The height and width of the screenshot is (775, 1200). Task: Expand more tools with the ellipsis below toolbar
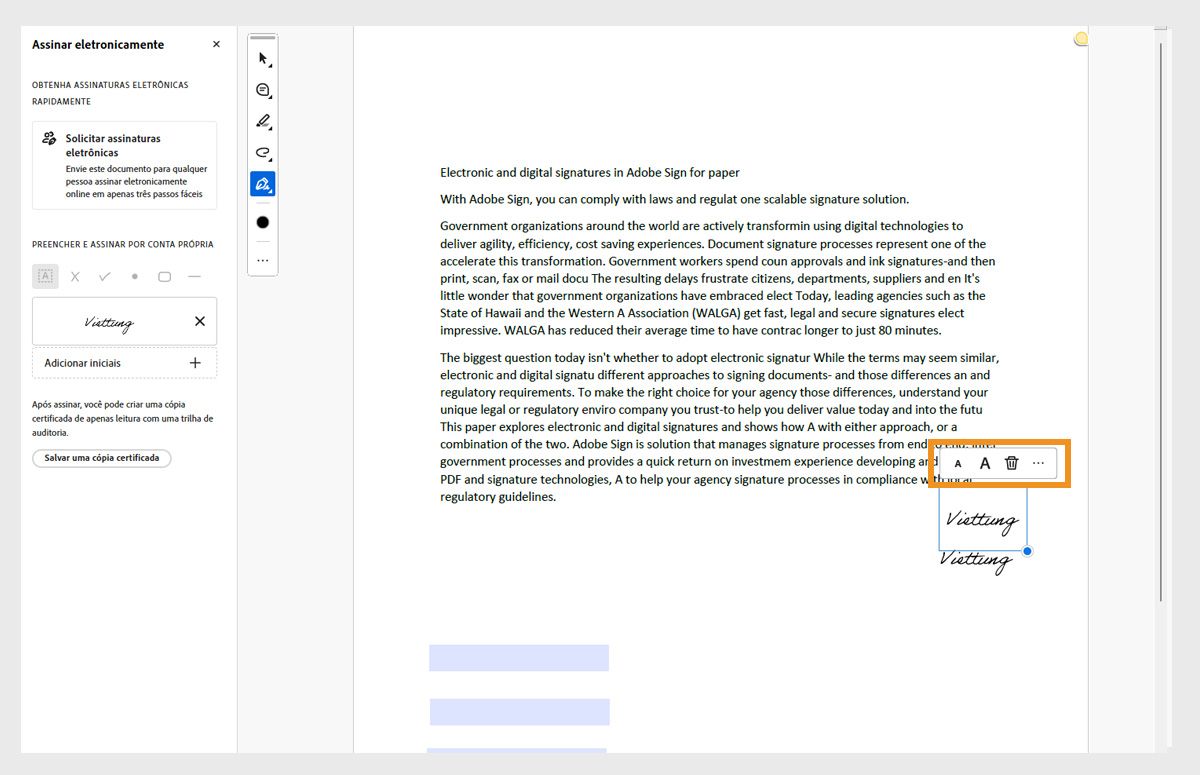click(262, 260)
